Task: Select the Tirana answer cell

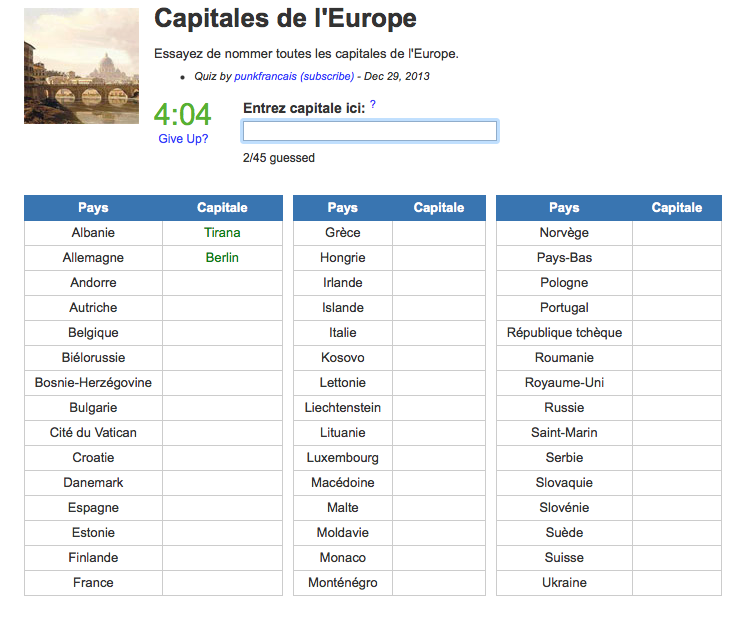Action: pos(222,233)
